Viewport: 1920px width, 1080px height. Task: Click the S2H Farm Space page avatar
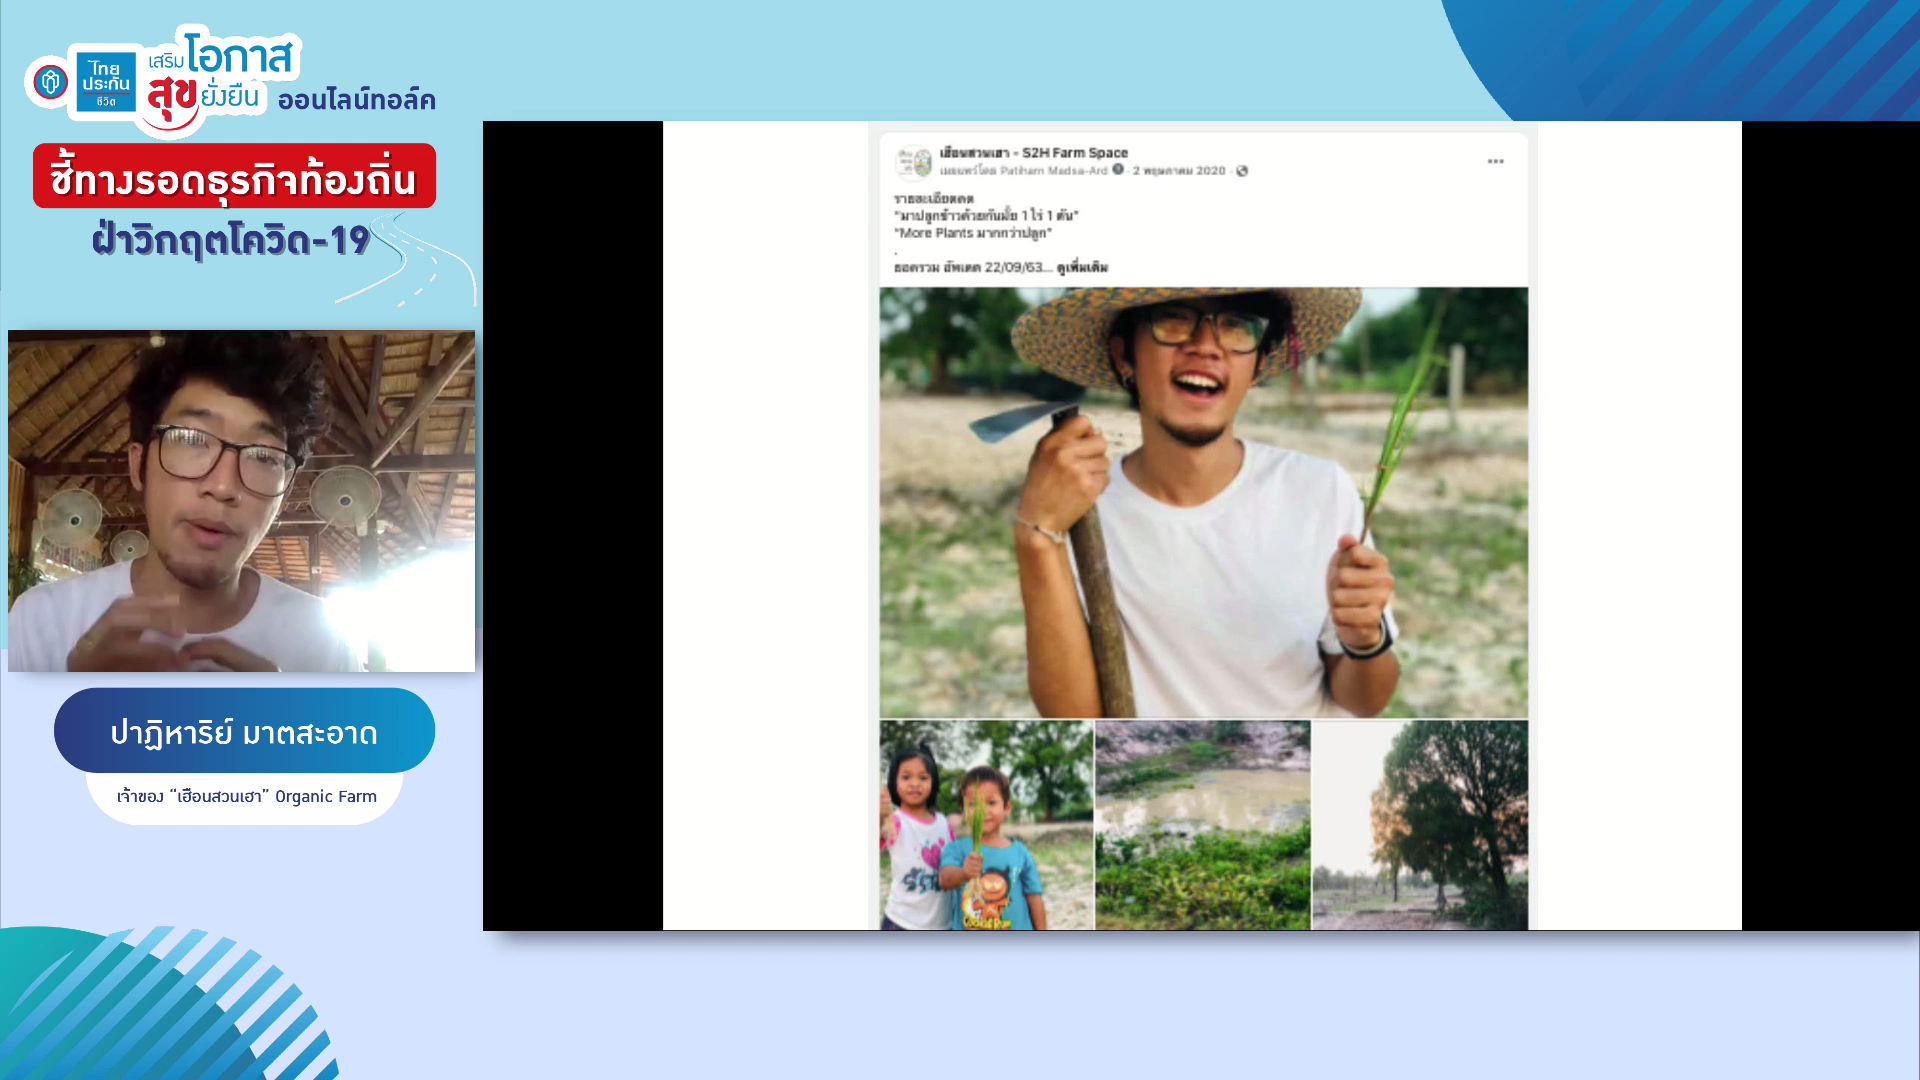[913, 161]
